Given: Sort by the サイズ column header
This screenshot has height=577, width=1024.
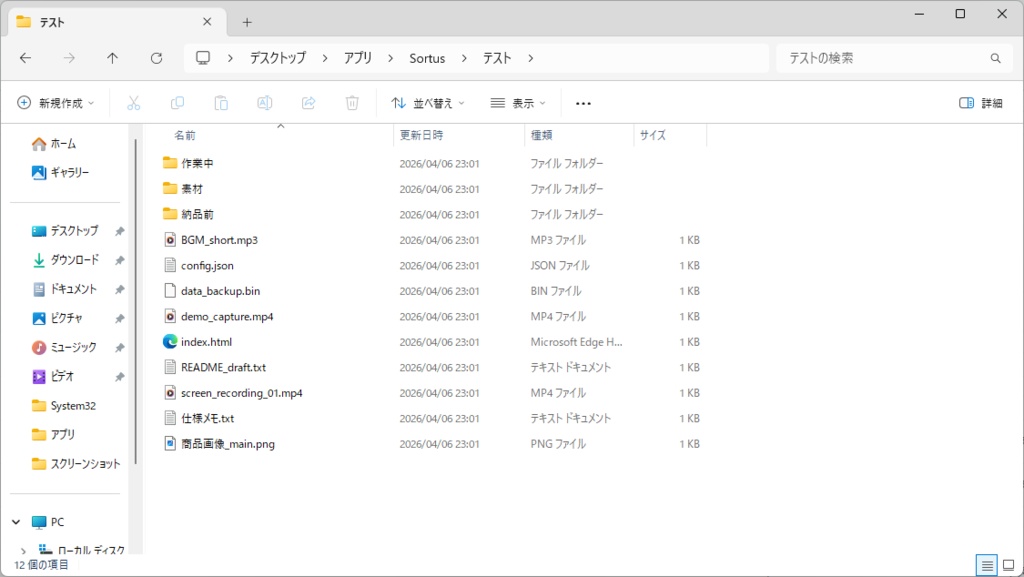Looking at the screenshot, I should click(x=670, y=135).
